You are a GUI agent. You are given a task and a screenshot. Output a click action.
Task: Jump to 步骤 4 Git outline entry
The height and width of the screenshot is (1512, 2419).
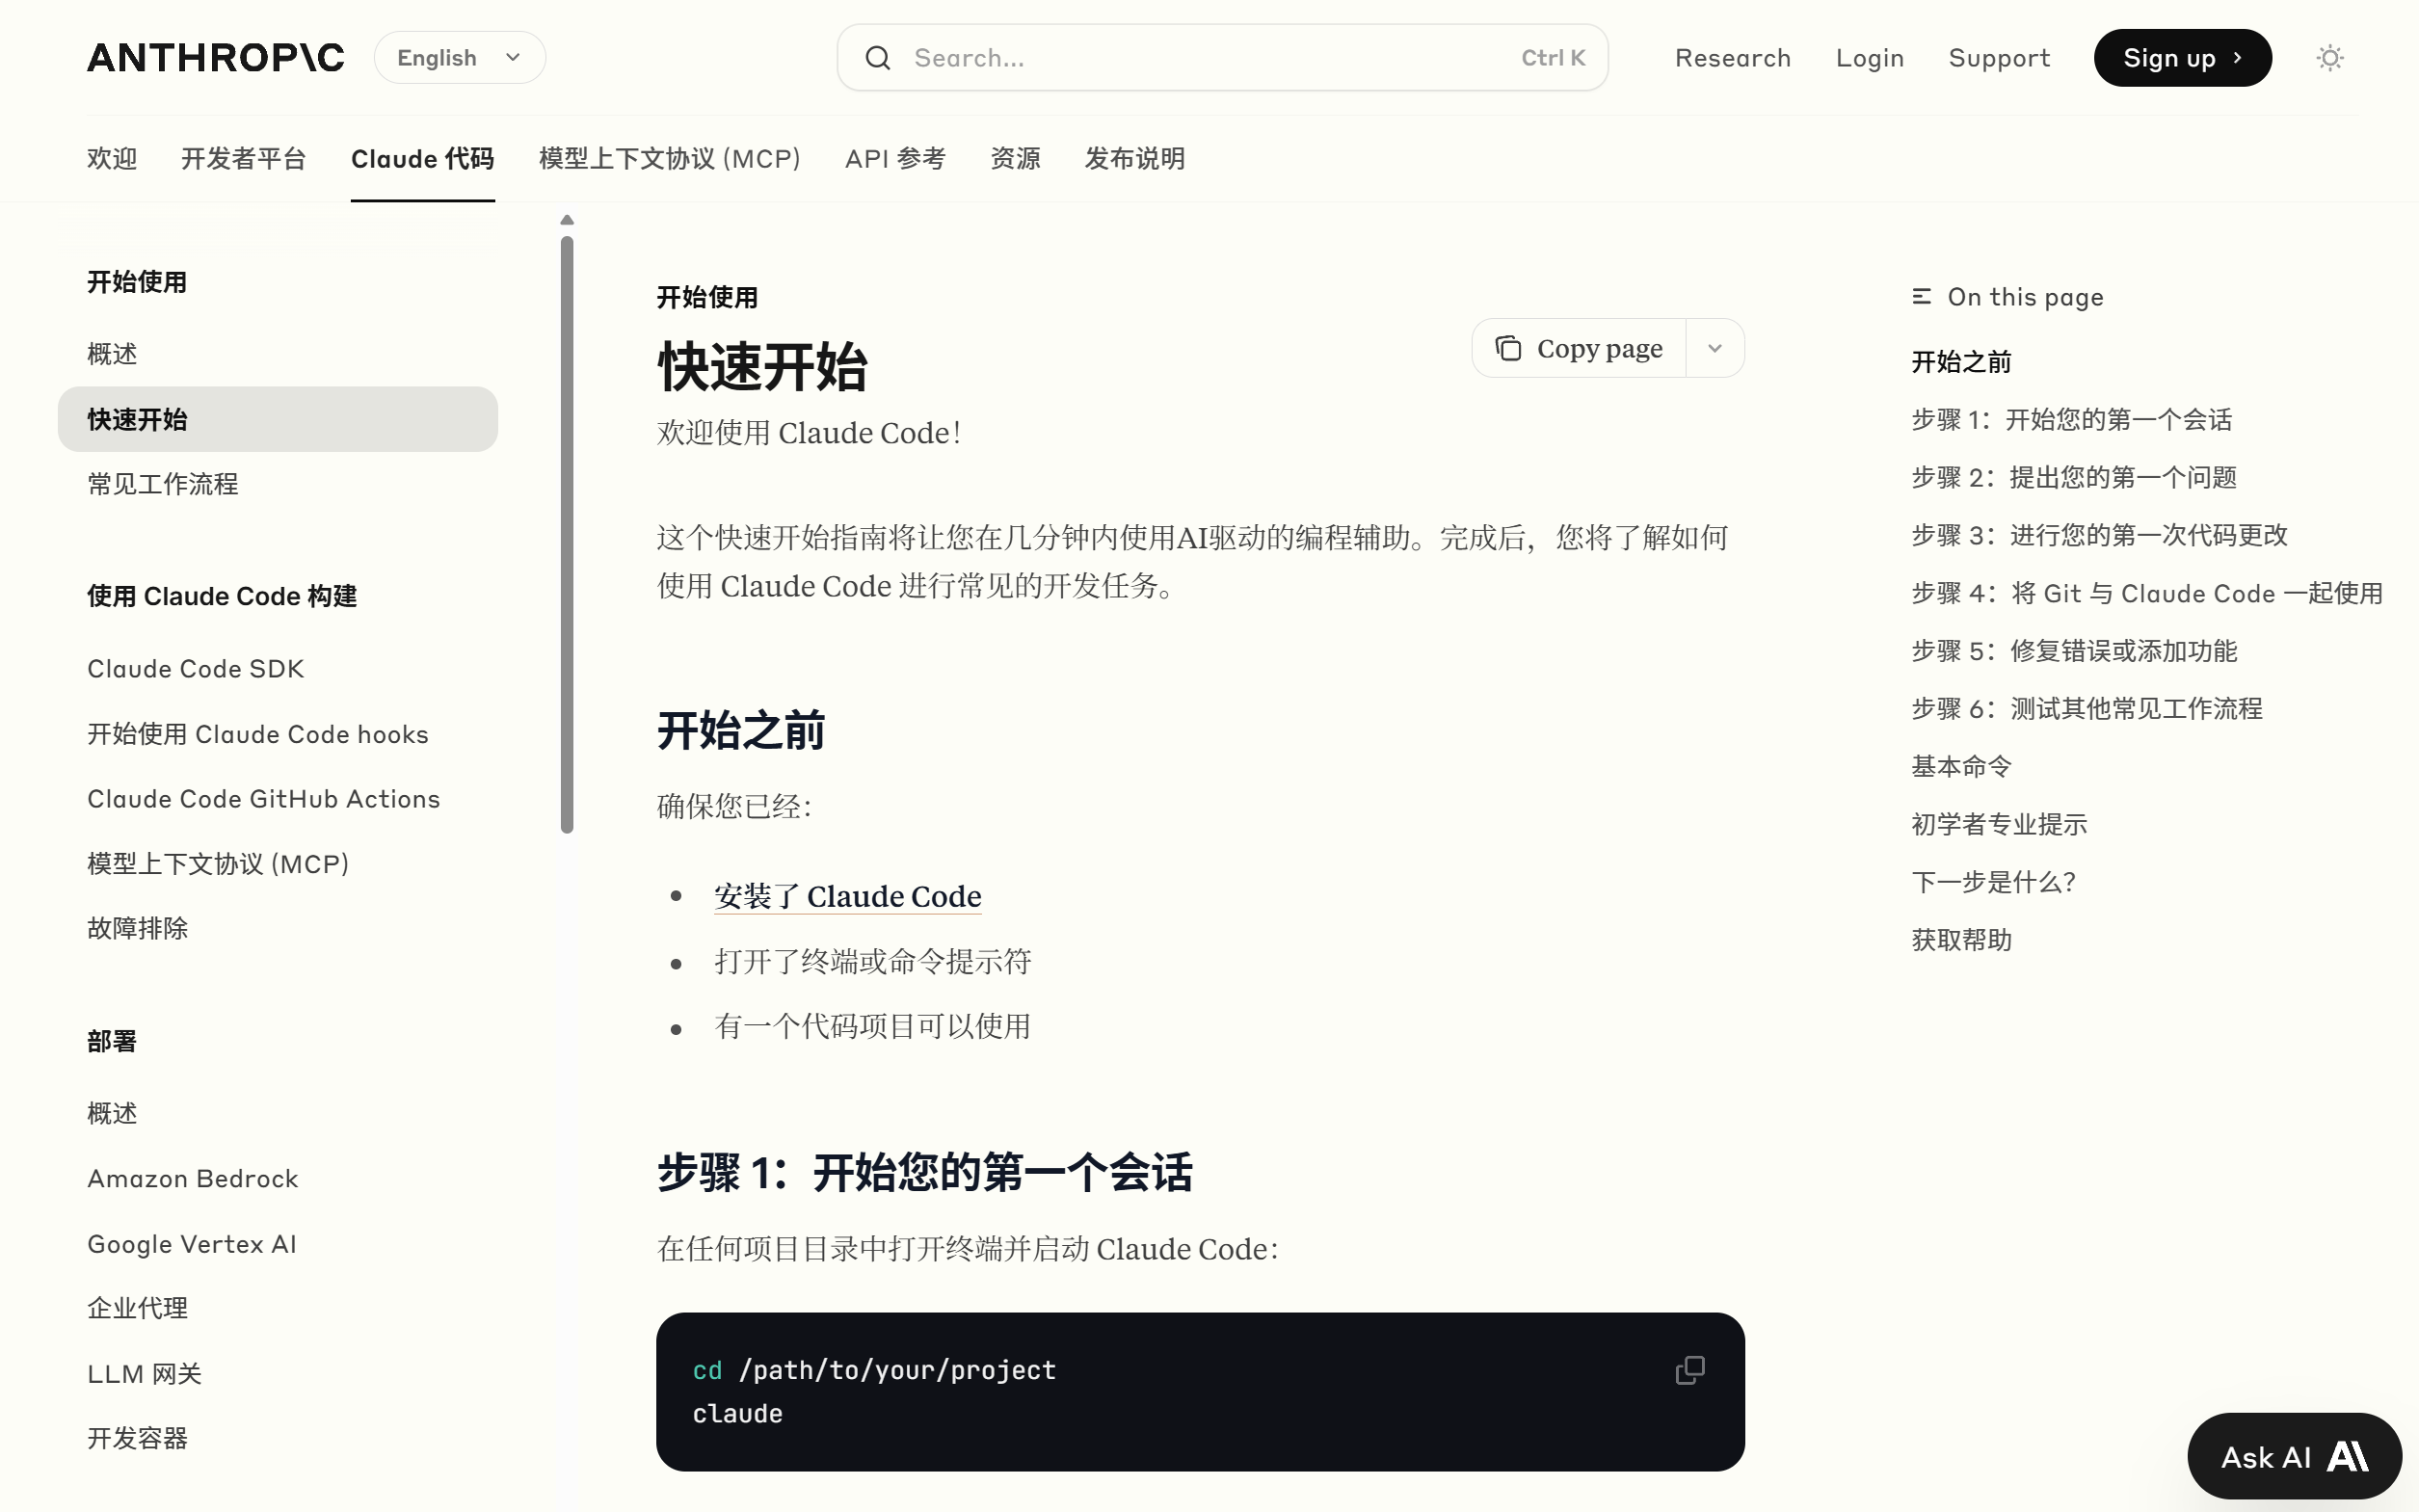coord(2146,594)
